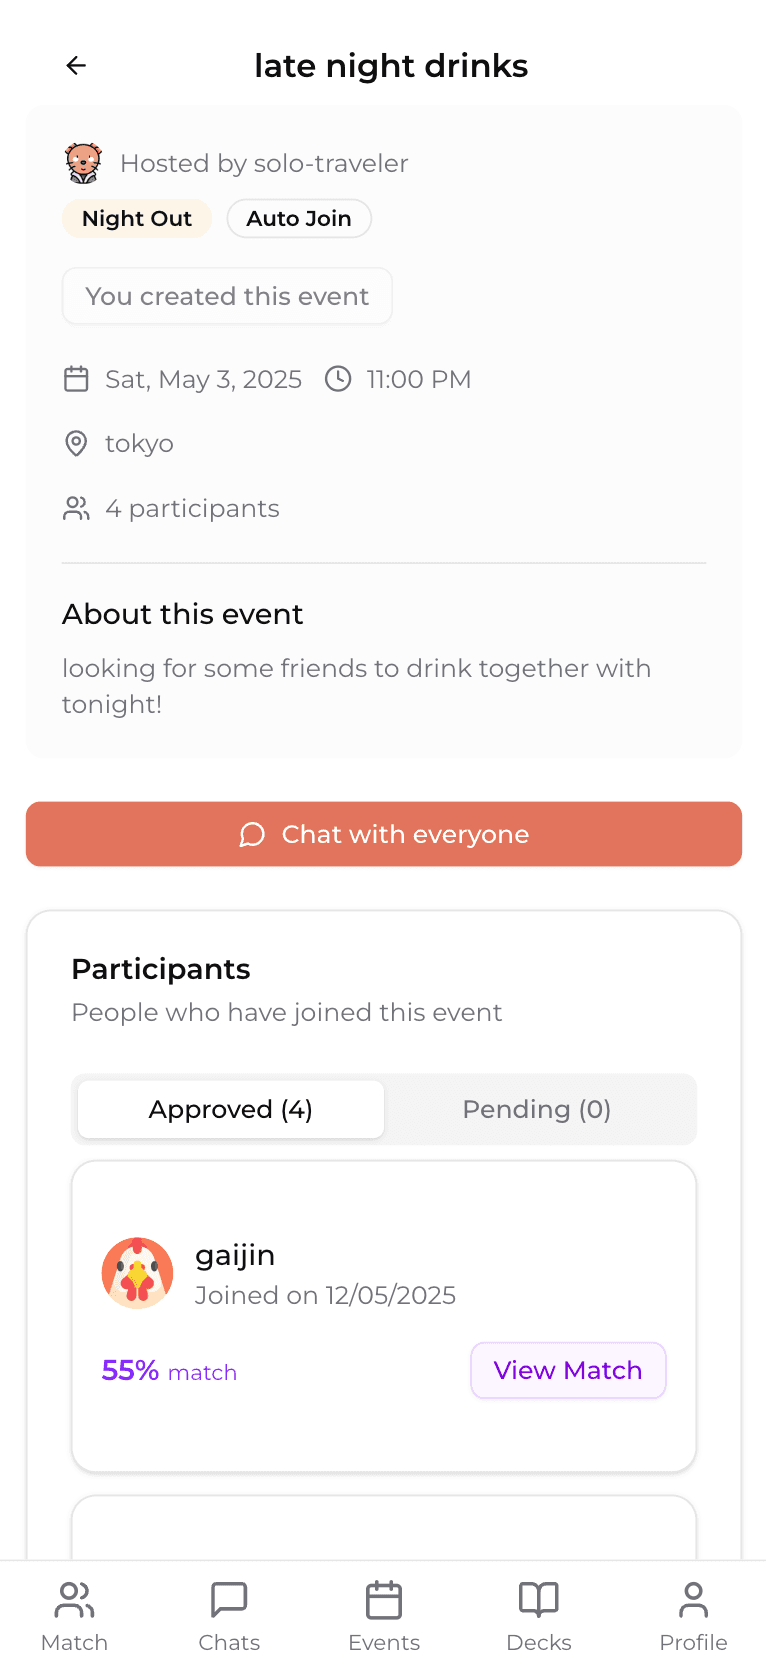The width and height of the screenshot is (766, 1671).
Task: Tap the people icon next to 4 participants
Action: point(76,508)
